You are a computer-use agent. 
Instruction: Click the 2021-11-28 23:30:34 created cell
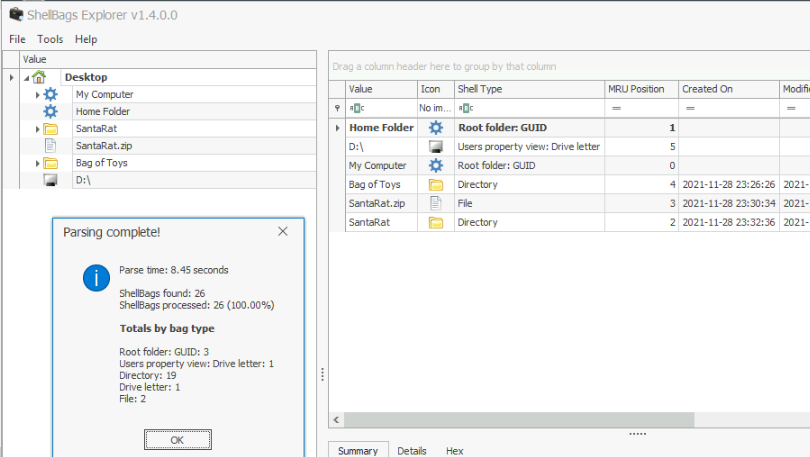[729, 203]
